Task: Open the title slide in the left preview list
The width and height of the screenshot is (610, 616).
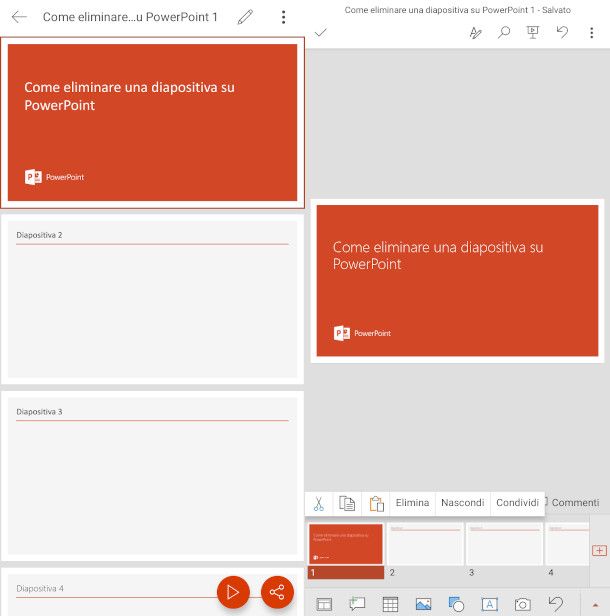Action: click(152, 123)
